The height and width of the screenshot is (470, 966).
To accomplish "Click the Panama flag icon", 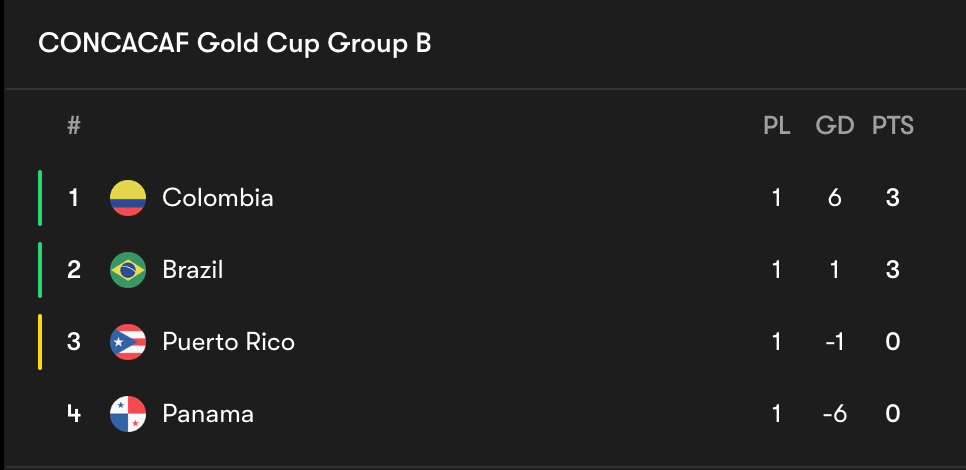I will click(x=128, y=414).
